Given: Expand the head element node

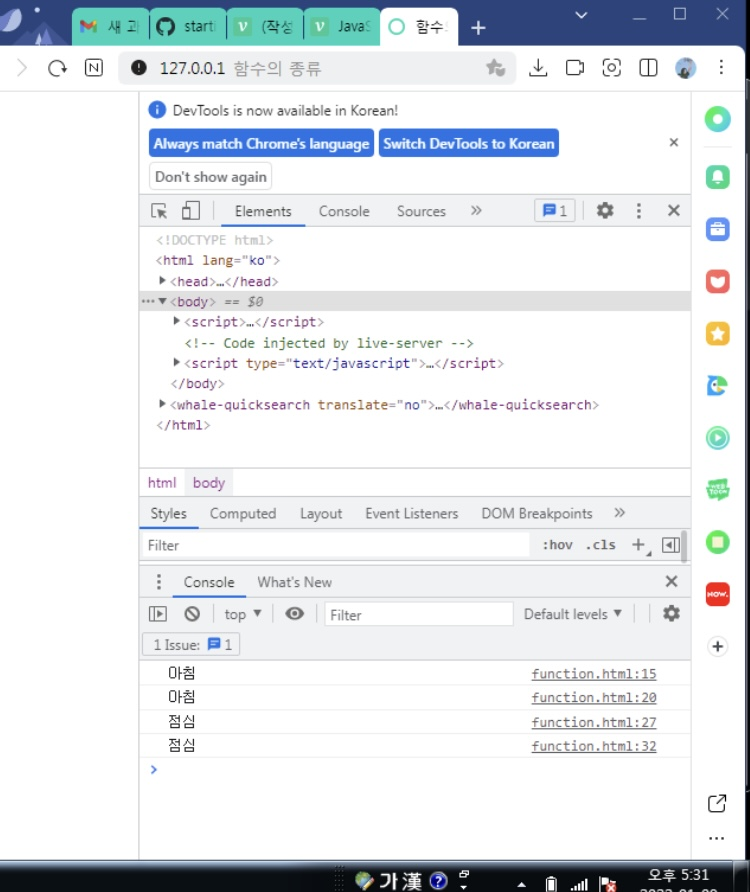Looking at the screenshot, I should 162,280.
